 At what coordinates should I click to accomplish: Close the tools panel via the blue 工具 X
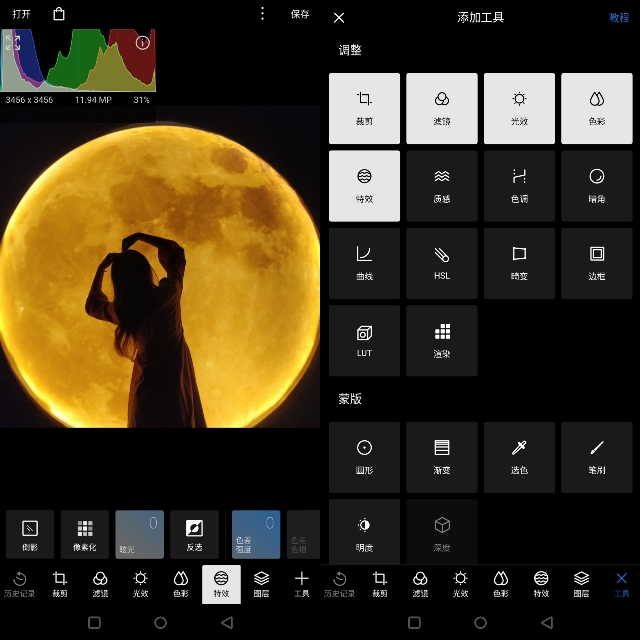coord(622,584)
